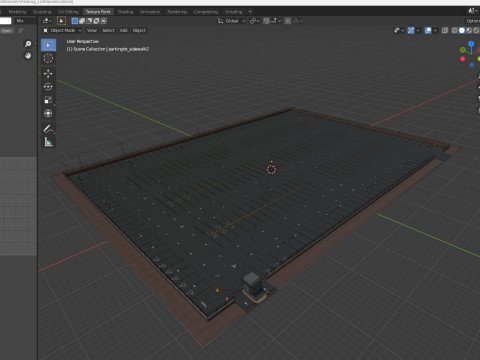Add a new workspace with plus icon
The image size is (480, 360).
[x=250, y=12]
